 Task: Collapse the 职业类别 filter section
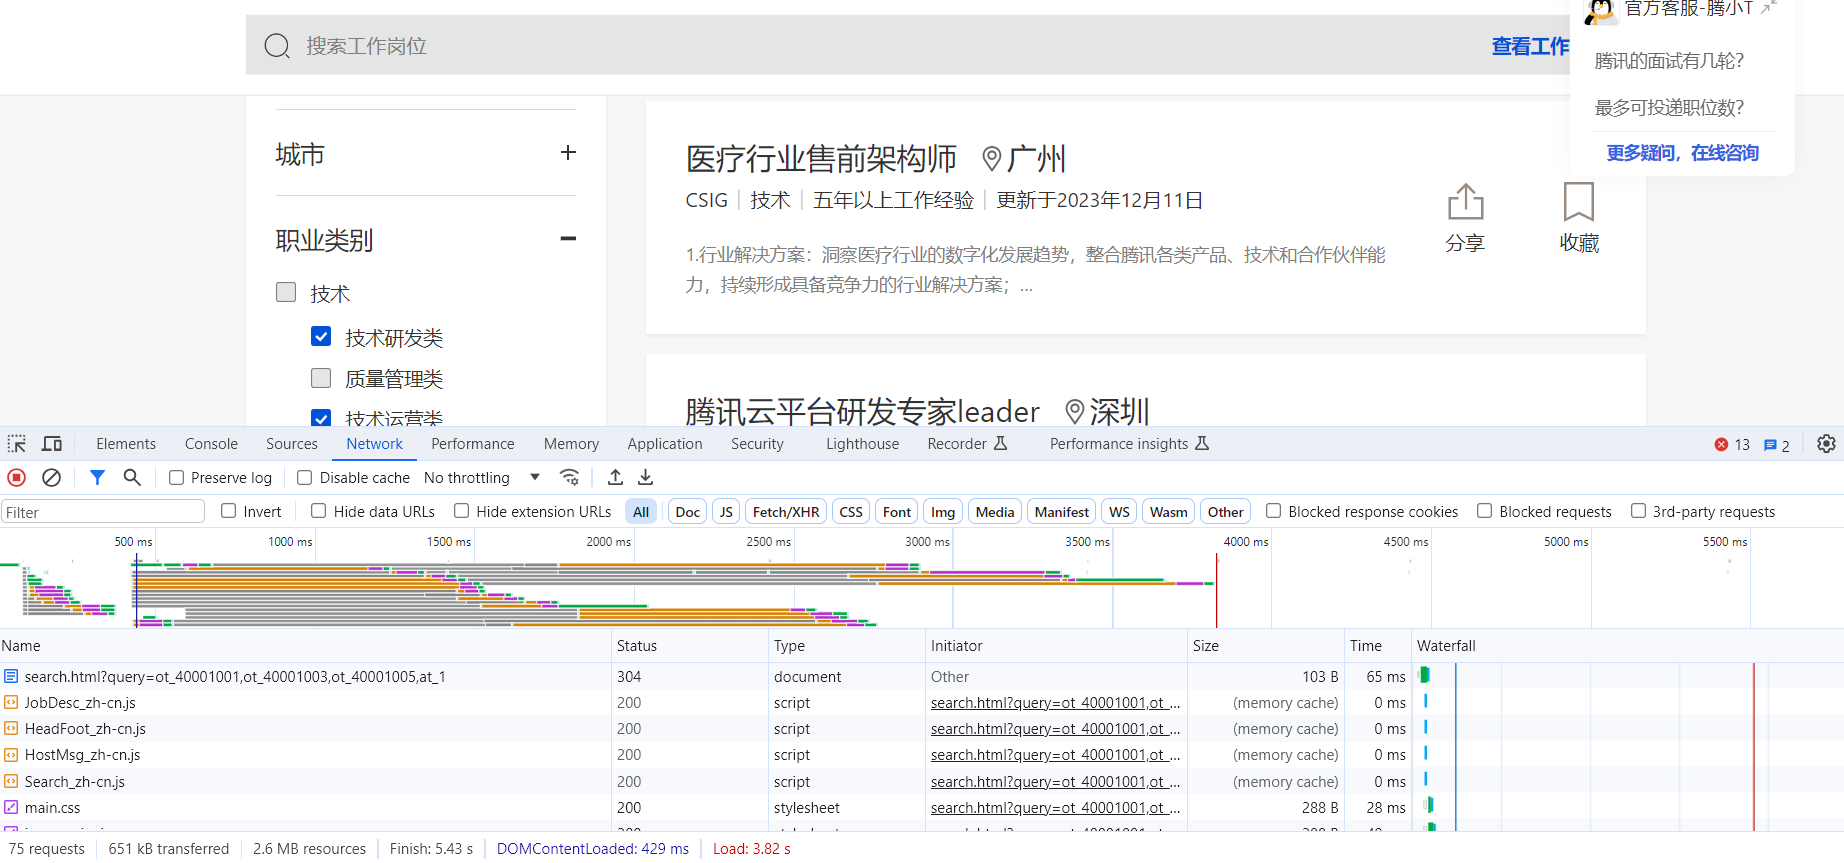click(x=568, y=238)
